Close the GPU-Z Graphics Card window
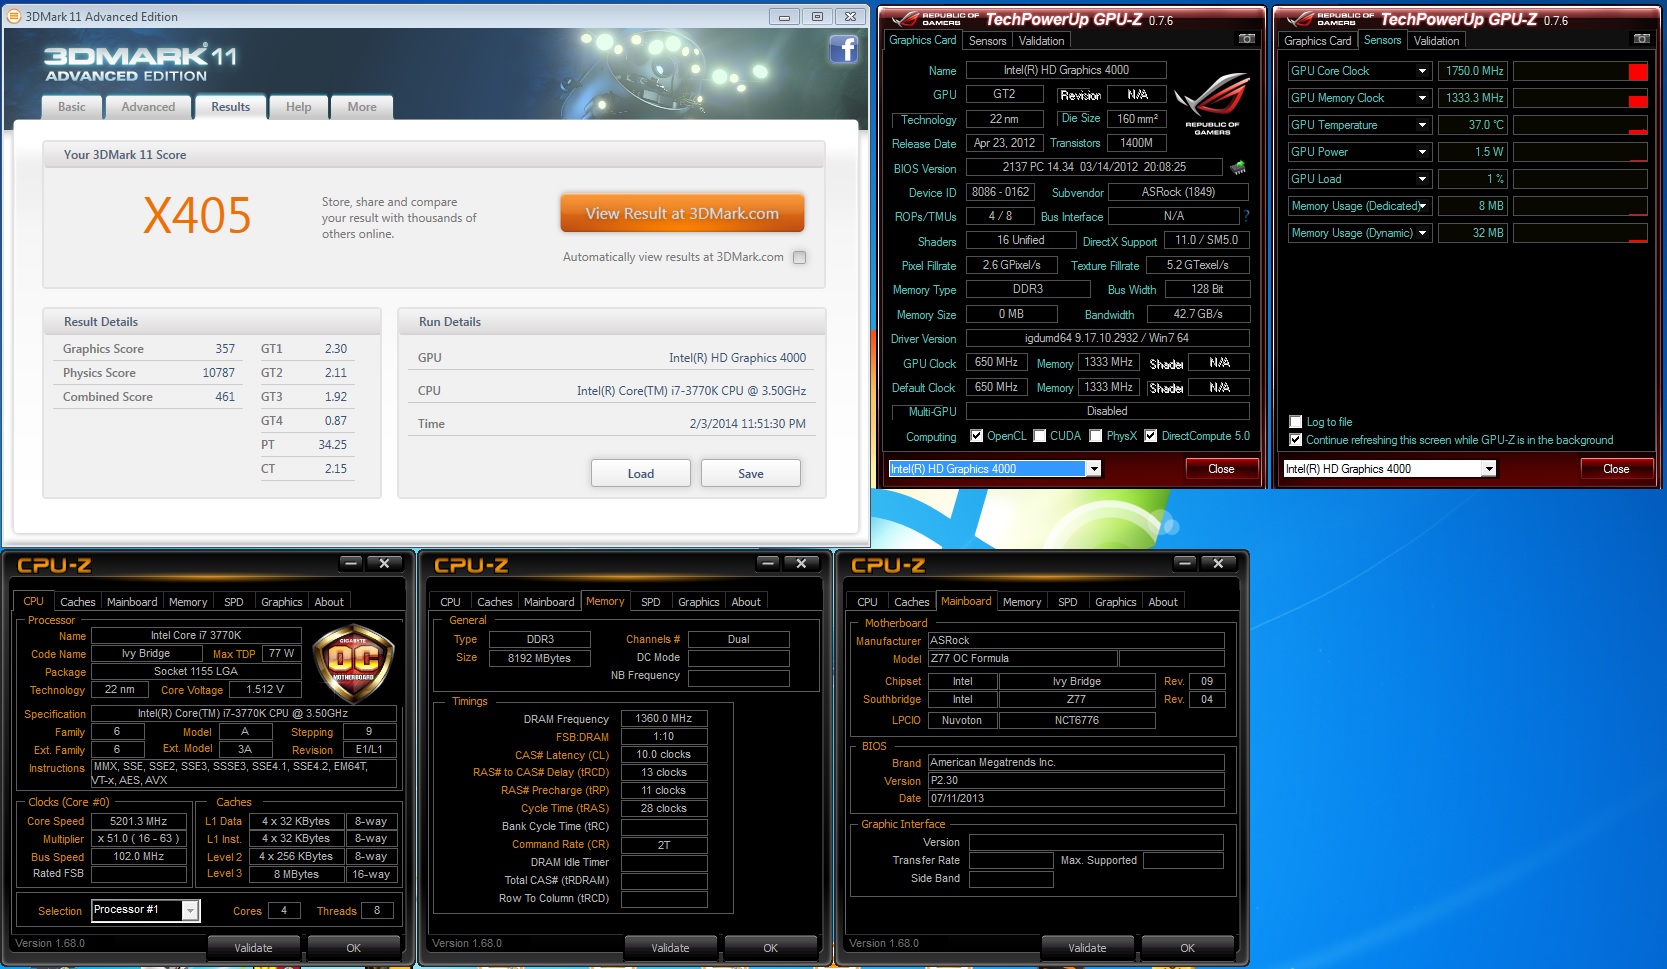 point(1221,469)
